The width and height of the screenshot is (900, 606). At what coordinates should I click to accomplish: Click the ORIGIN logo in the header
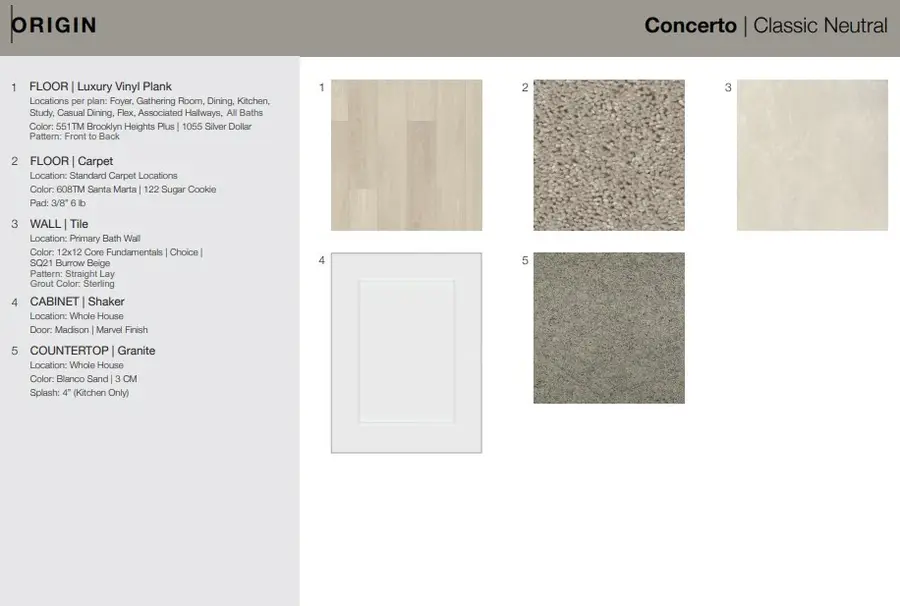pyautogui.click(x=54, y=25)
